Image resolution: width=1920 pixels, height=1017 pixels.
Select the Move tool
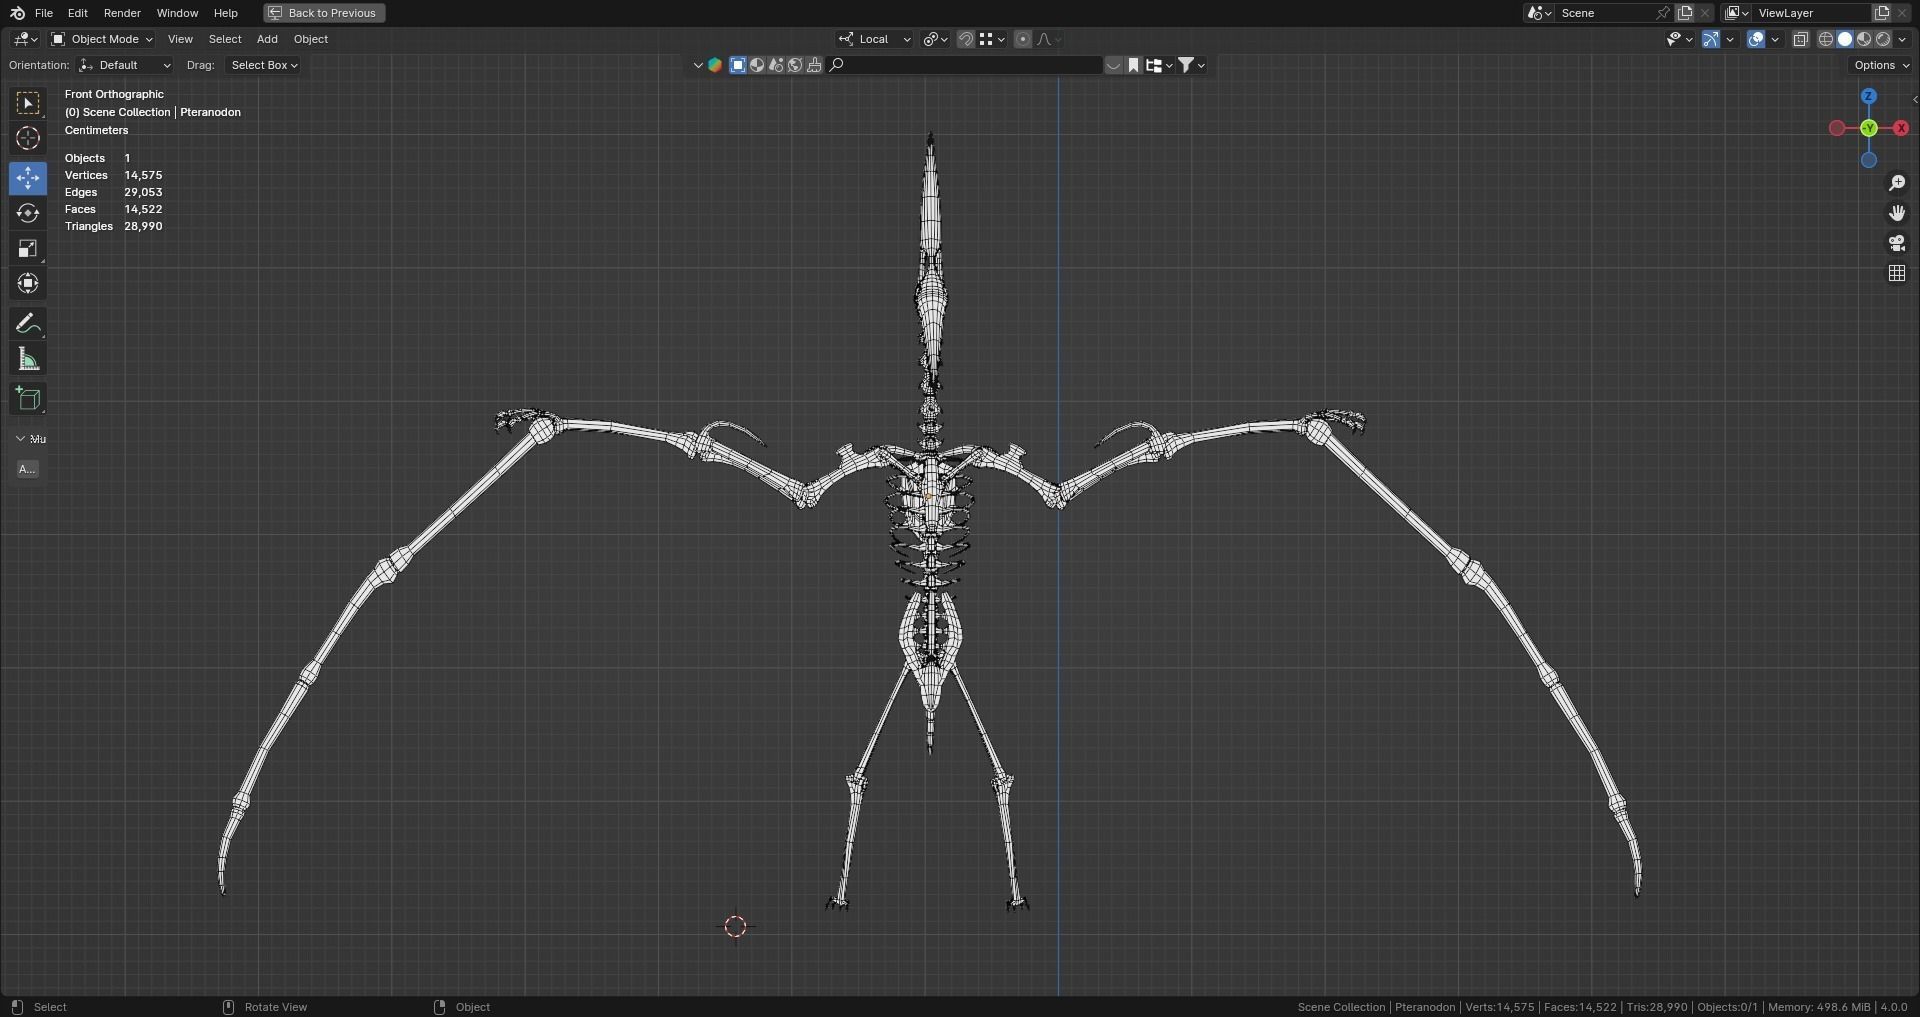(x=28, y=178)
